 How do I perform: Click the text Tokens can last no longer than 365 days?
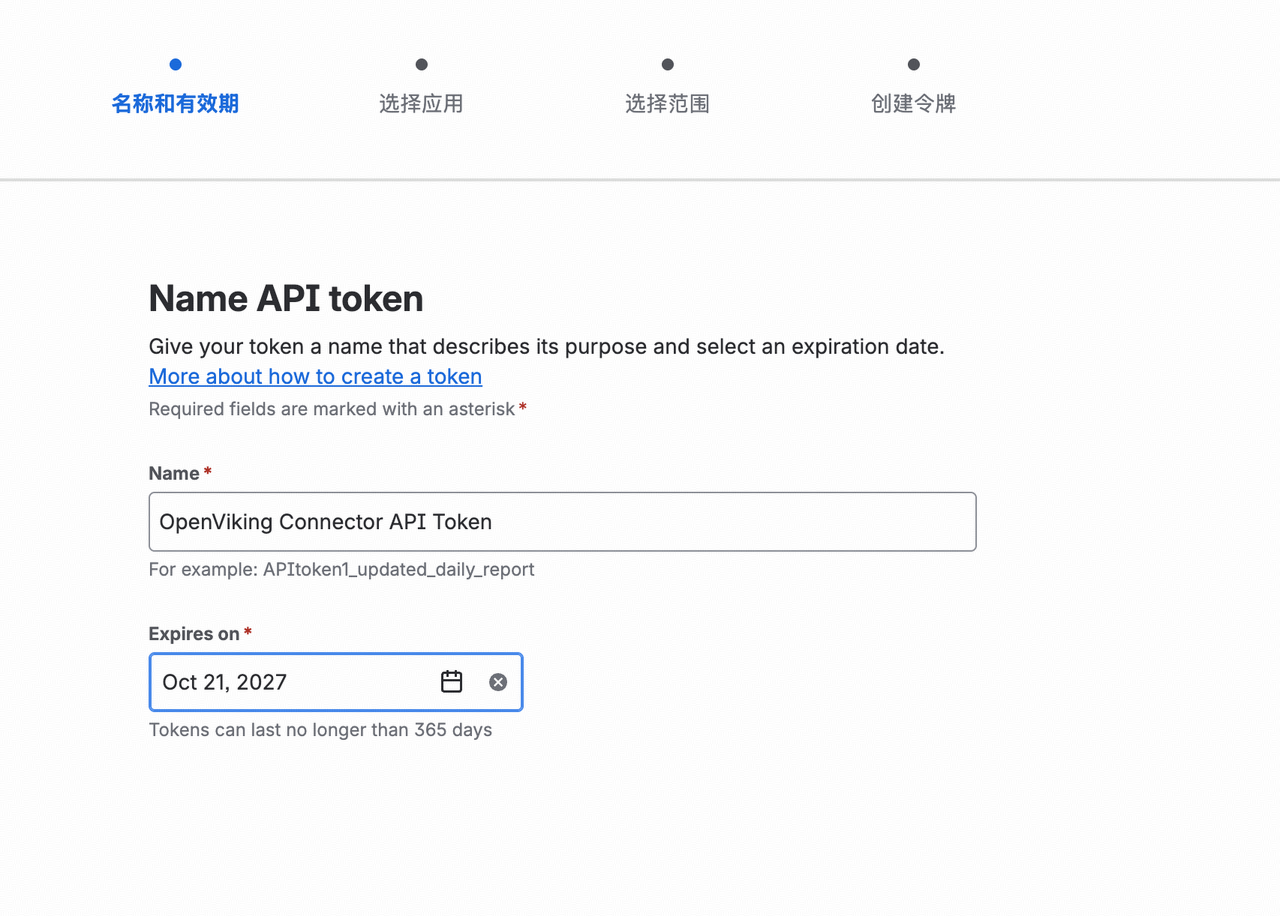click(321, 730)
